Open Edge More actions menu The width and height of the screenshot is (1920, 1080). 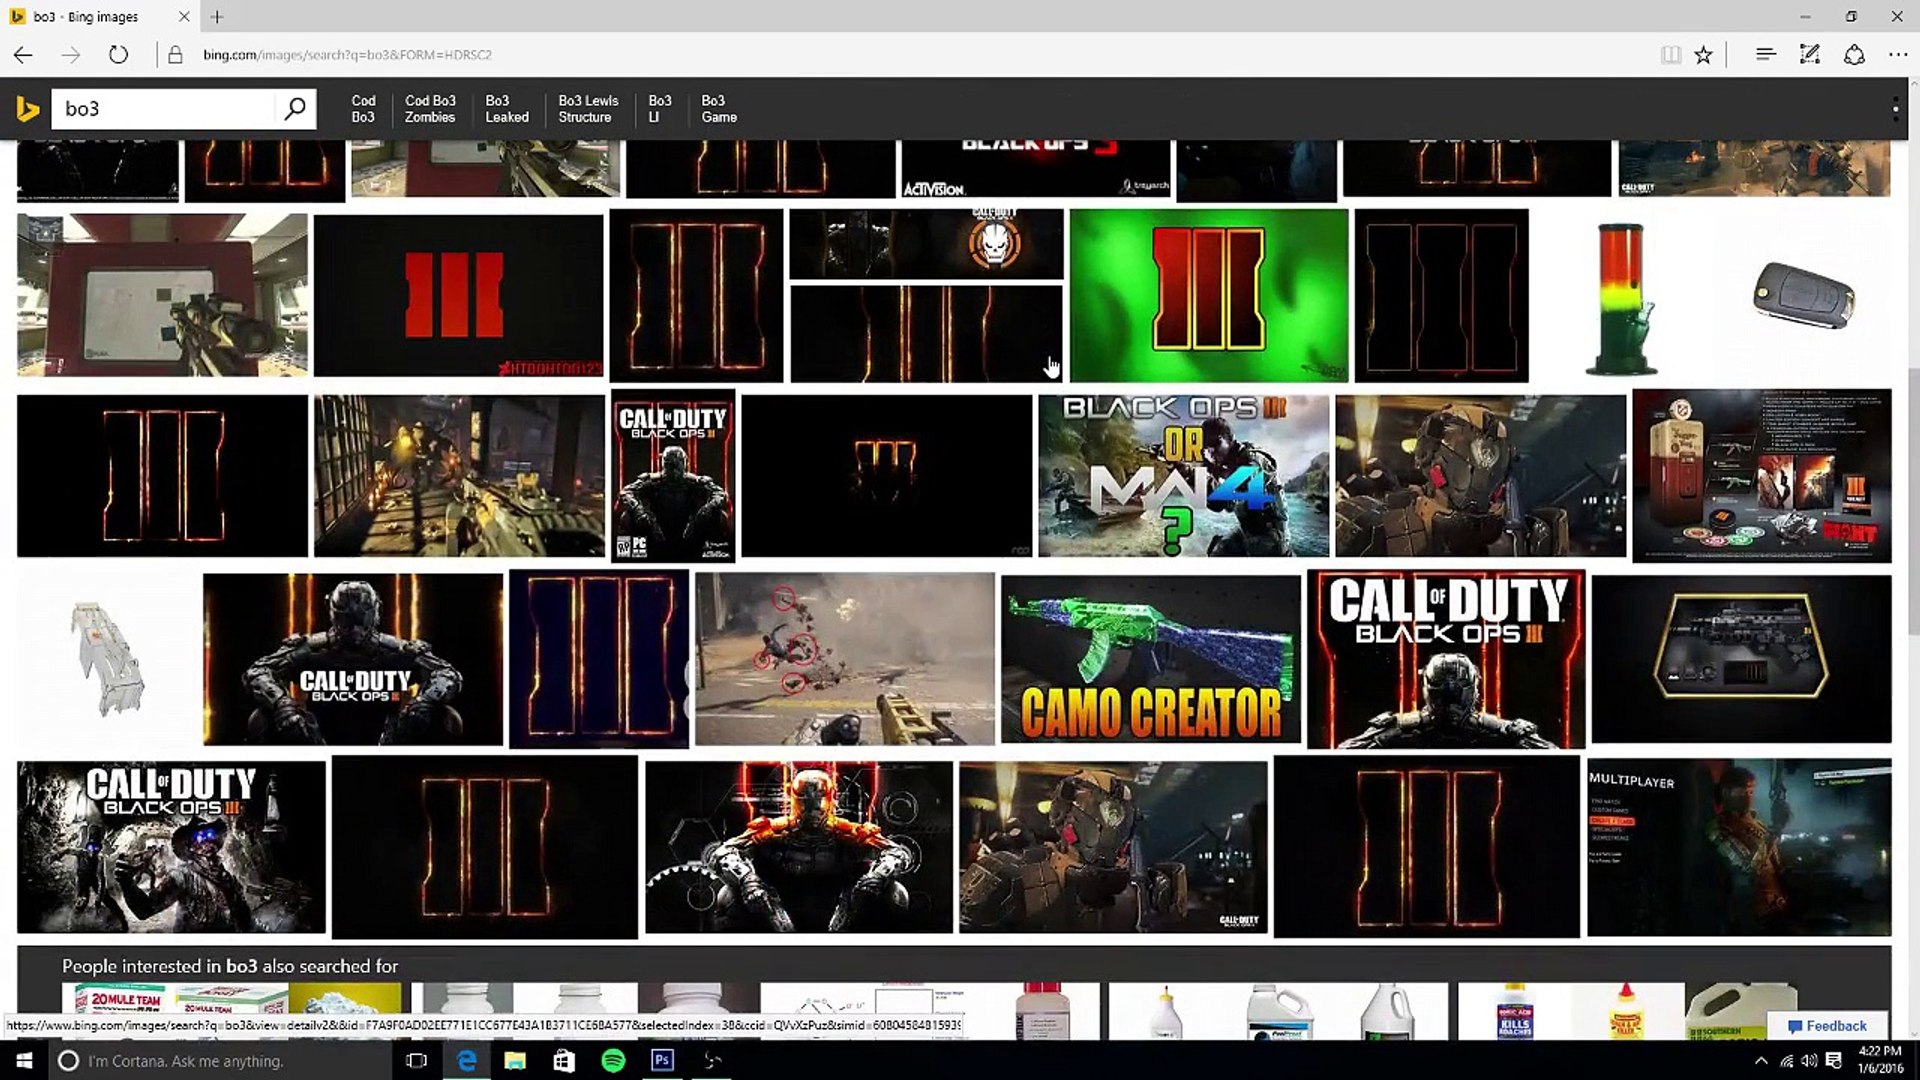pos(1897,55)
